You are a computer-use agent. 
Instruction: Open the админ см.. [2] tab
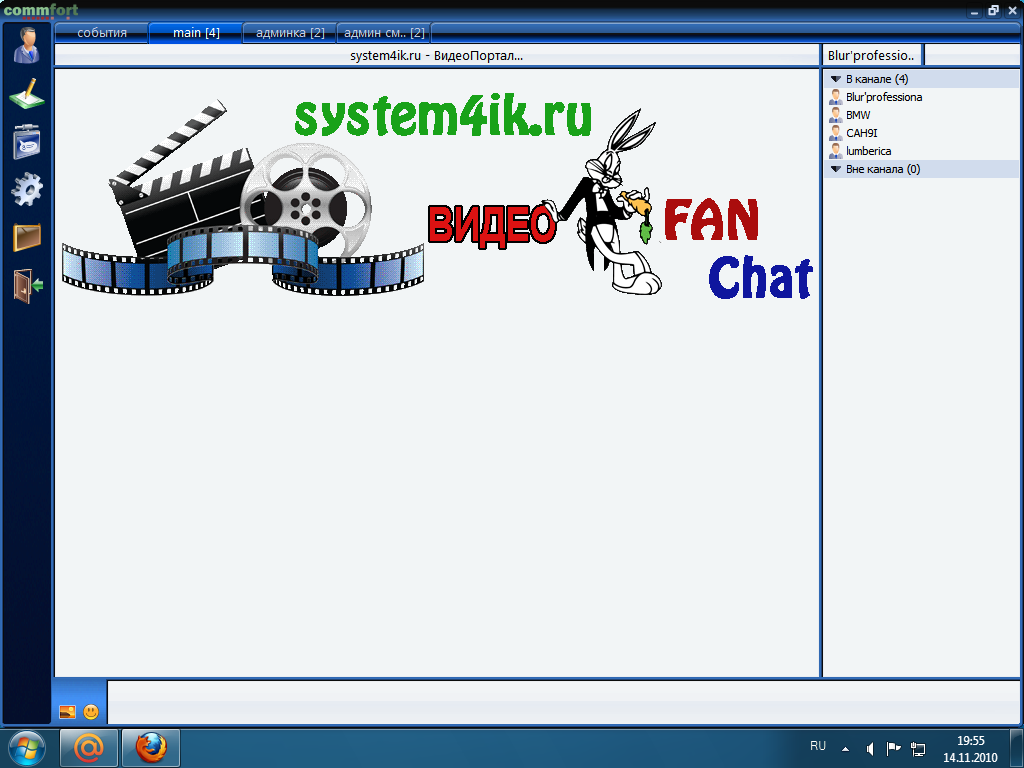(384, 33)
